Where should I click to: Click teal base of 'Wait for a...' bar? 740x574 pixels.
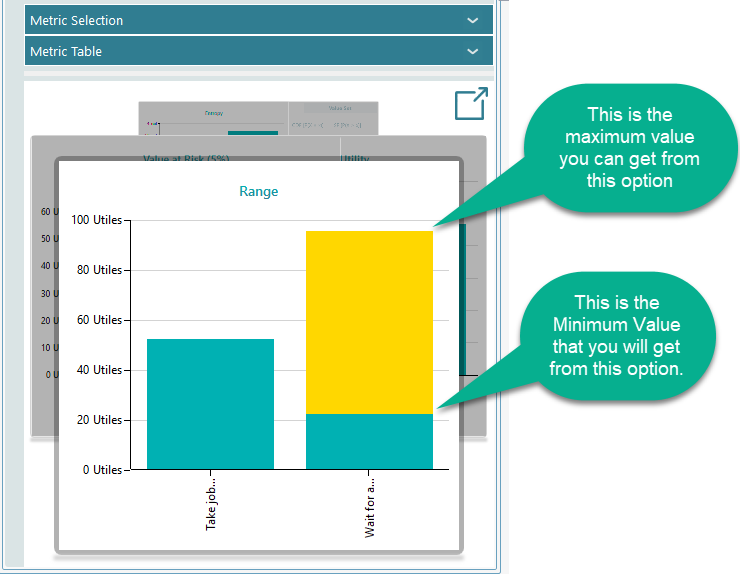[369, 441]
